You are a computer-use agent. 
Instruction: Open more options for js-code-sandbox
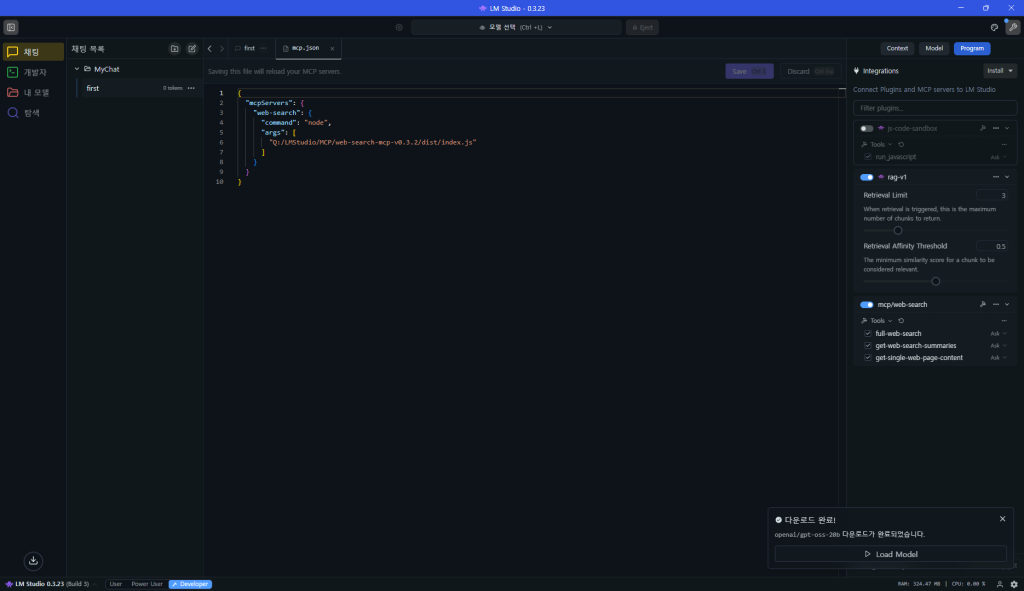click(x=996, y=128)
